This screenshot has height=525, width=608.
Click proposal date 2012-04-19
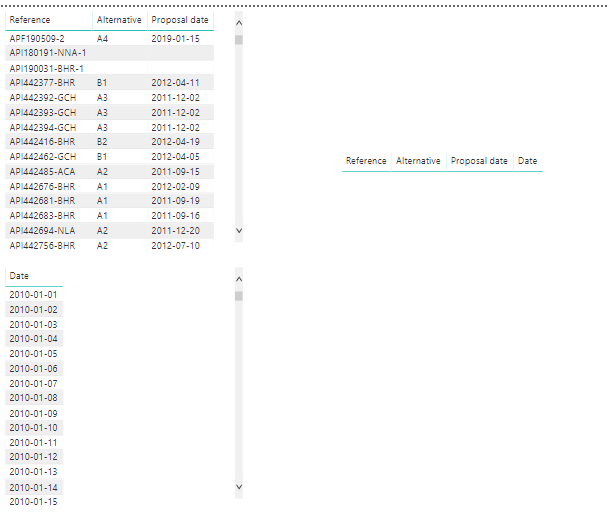click(x=175, y=142)
